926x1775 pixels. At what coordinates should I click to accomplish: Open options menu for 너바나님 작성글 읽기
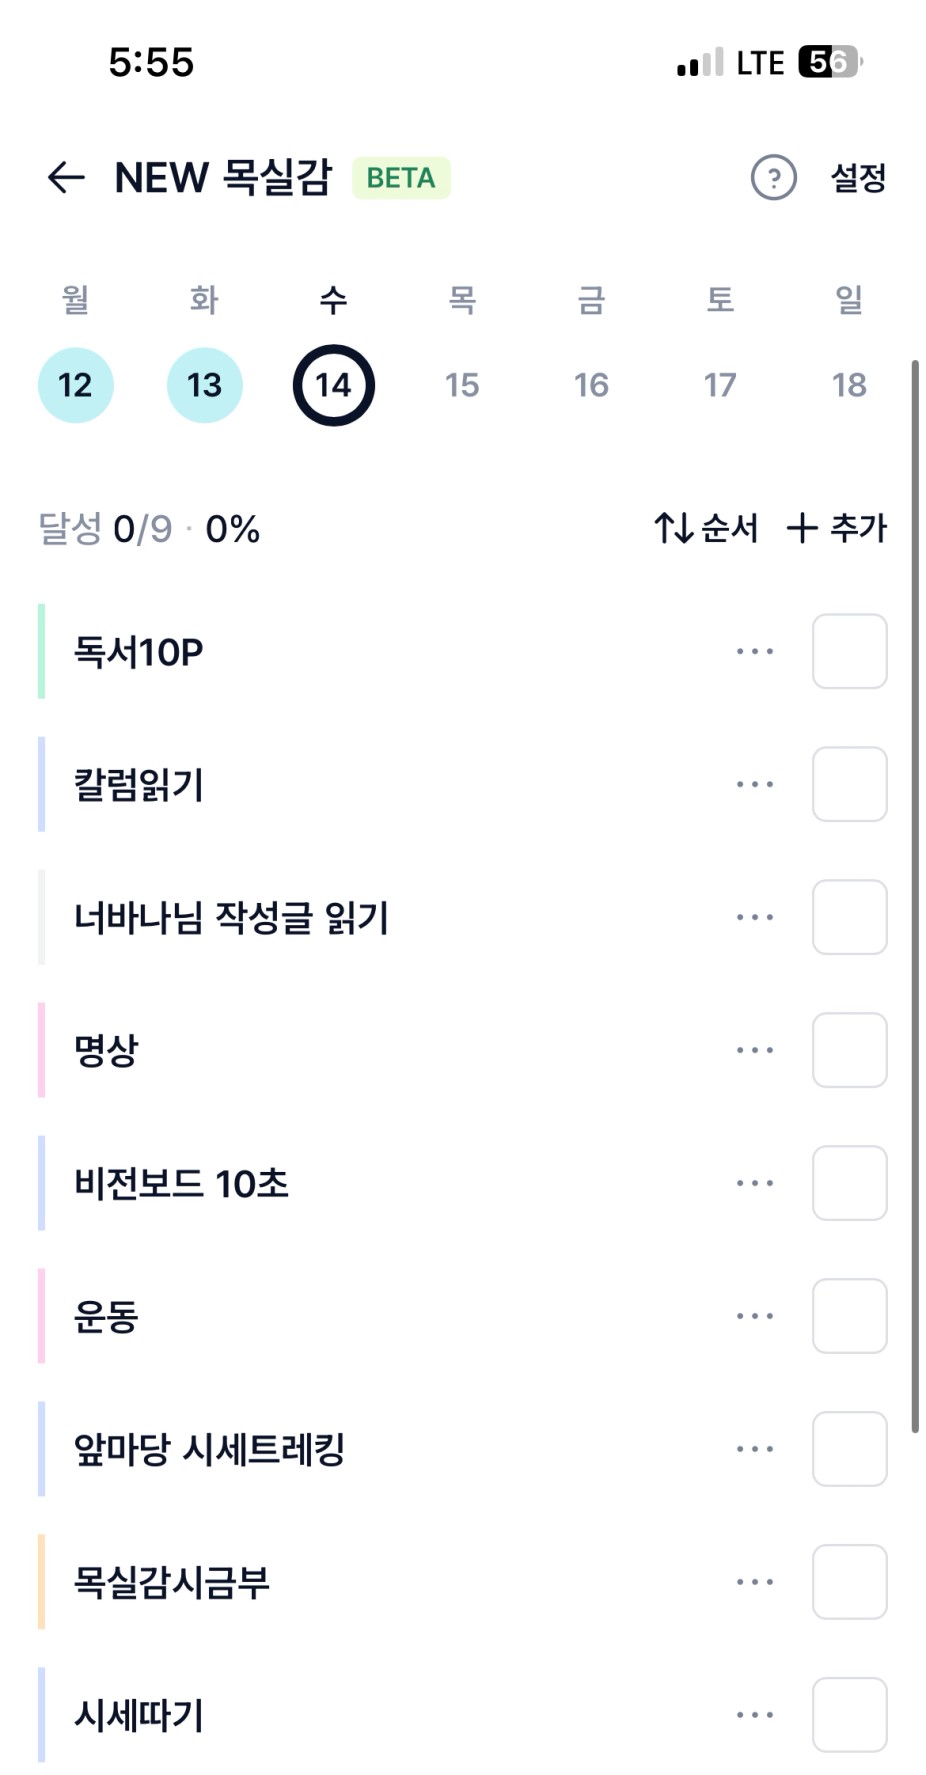click(754, 917)
